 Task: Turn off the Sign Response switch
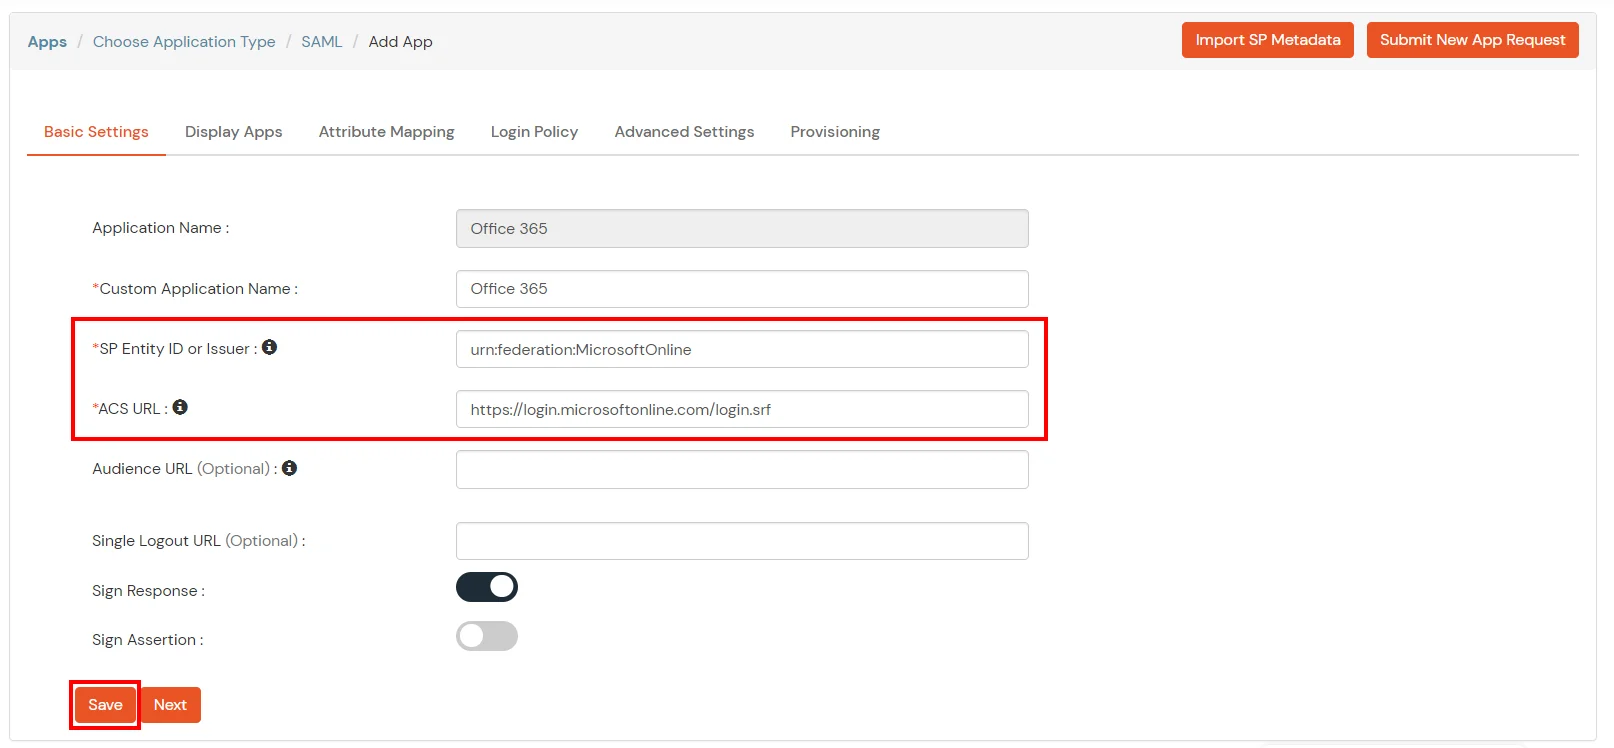(x=487, y=587)
